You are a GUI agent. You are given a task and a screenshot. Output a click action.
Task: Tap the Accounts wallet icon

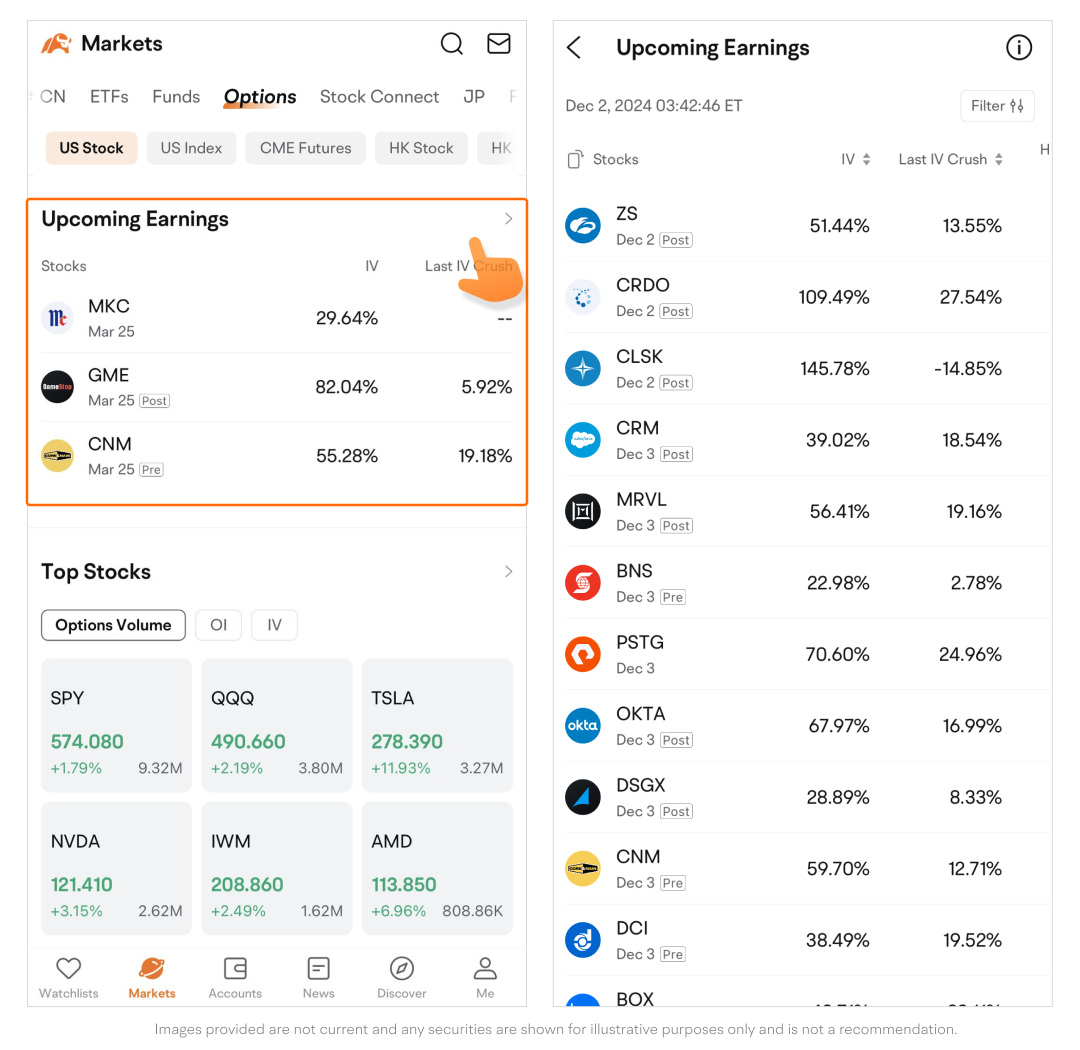(x=235, y=969)
